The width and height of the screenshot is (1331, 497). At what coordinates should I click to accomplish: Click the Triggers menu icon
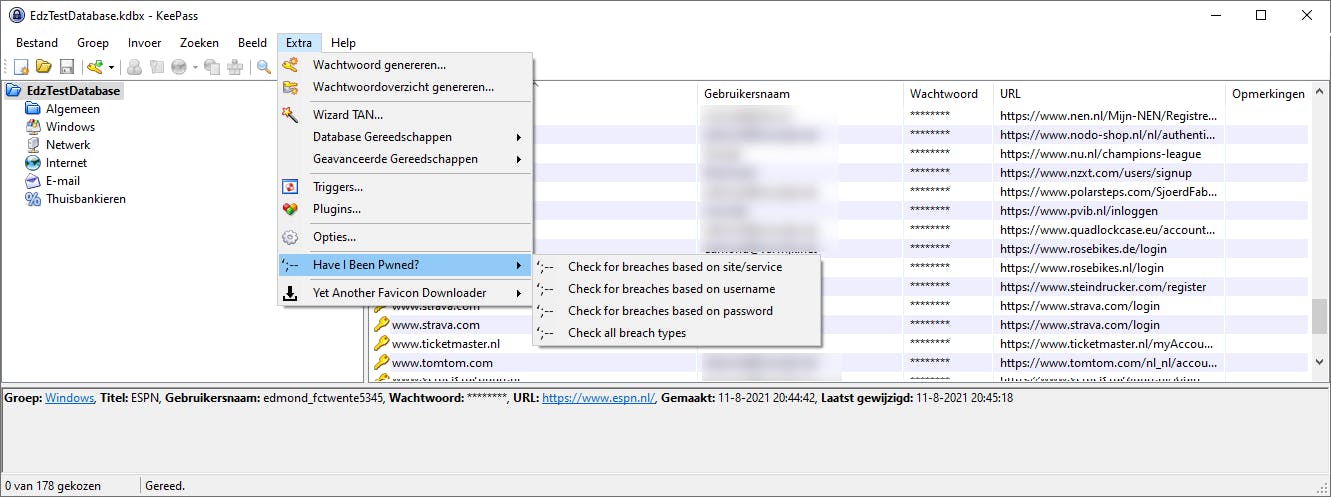290,187
